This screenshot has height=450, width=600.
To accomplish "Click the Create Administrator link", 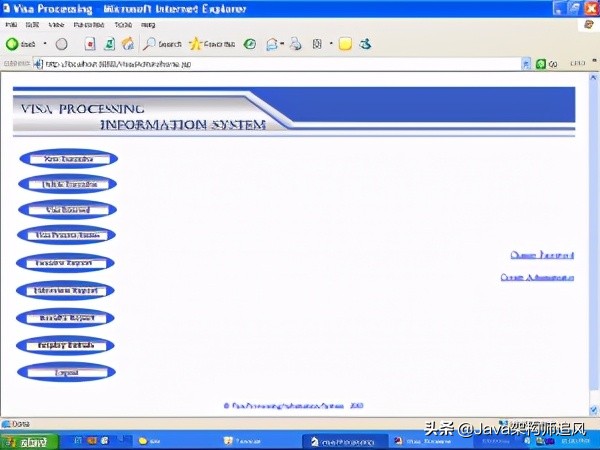I will 537,277.
